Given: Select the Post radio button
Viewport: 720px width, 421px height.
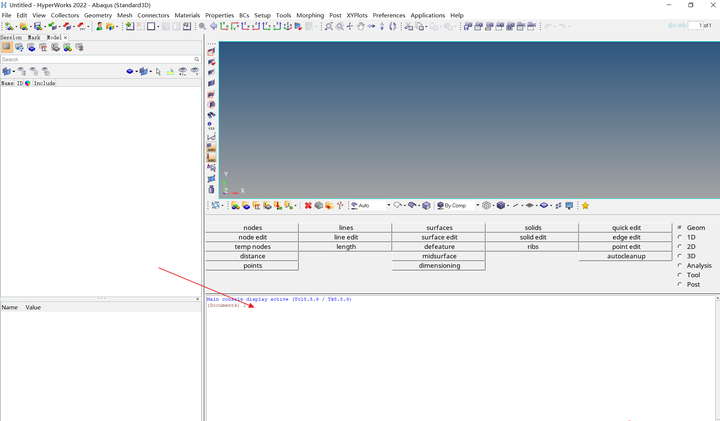Looking at the screenshot, I should 680,284.
